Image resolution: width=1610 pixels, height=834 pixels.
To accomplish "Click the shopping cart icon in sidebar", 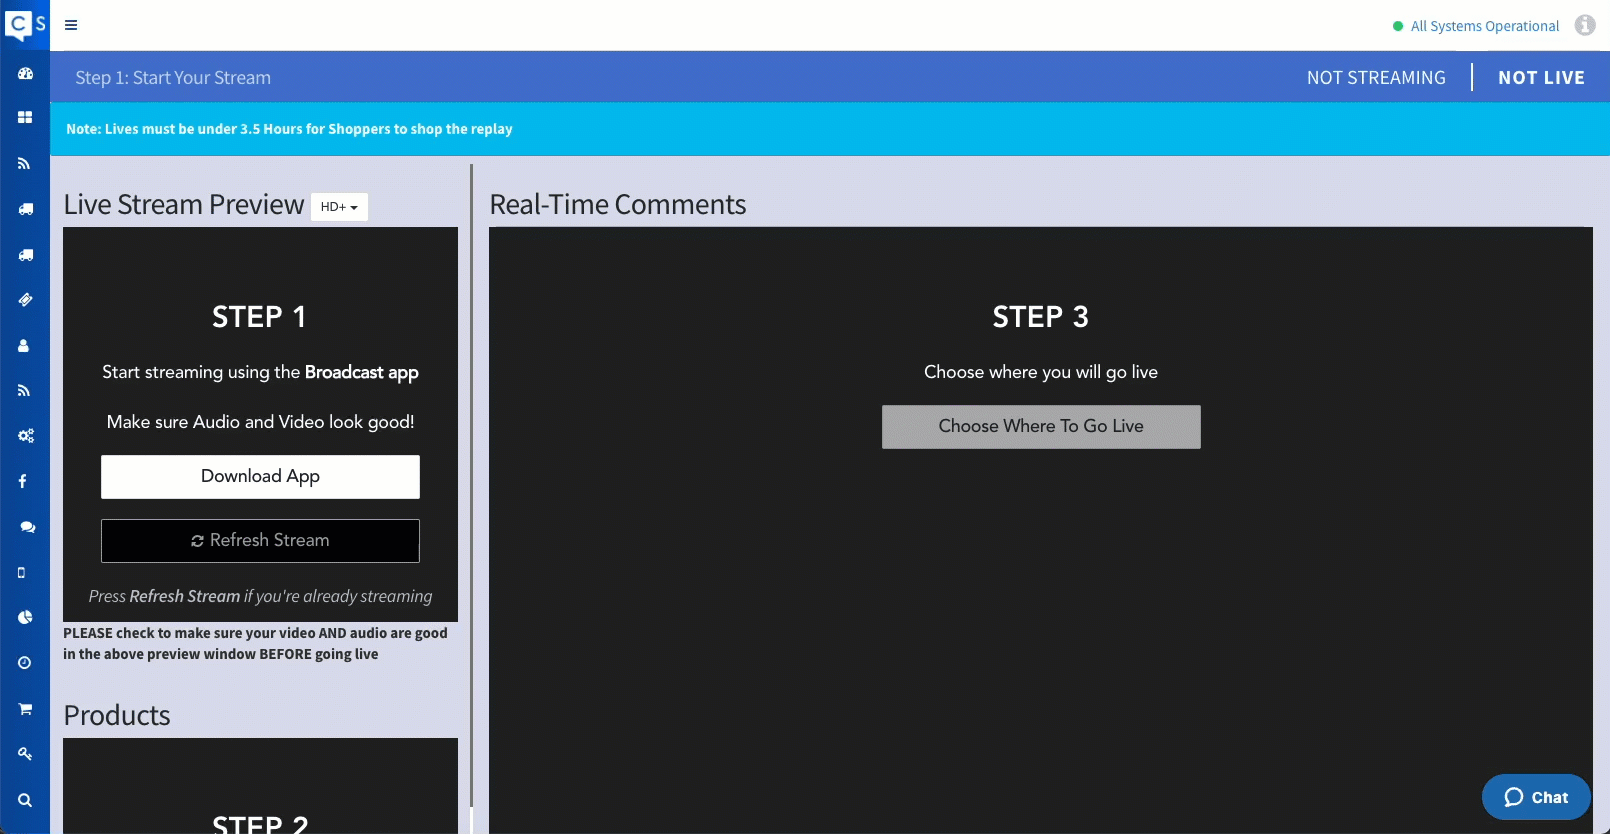I will click(25, 709).
